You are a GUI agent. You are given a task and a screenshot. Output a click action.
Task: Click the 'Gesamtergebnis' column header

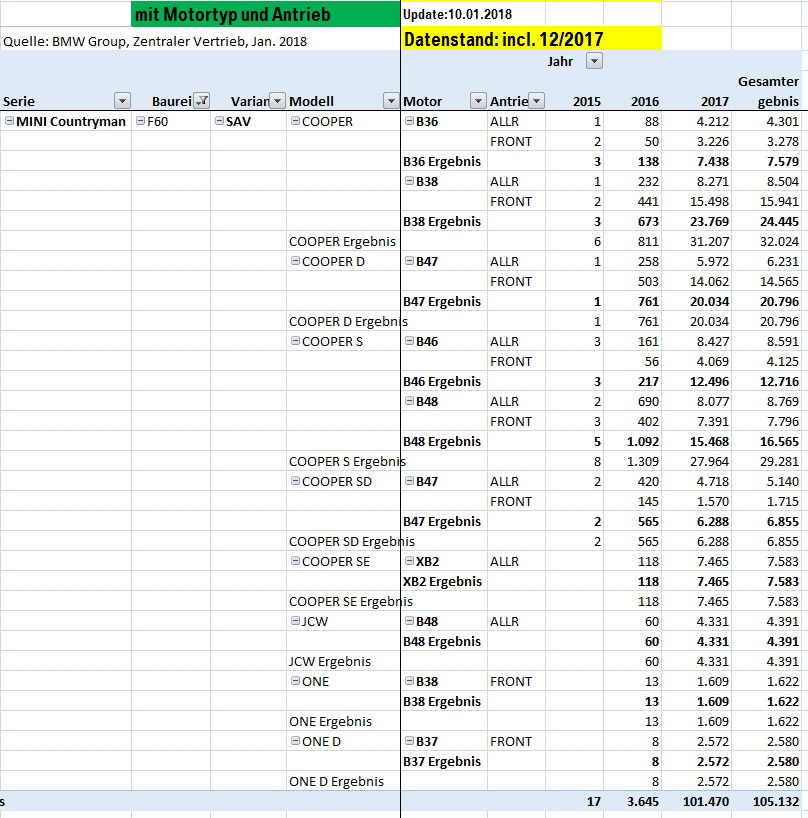click(x=768, y=91)
